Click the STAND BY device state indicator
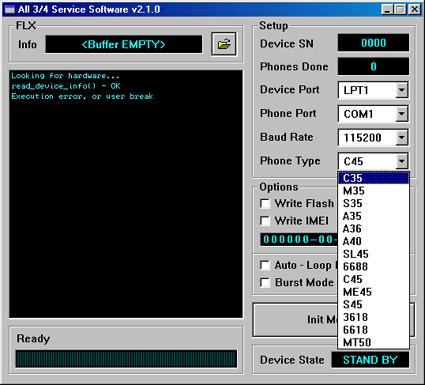The image size is (425, 385). pyautogui.click(x=370, y=360)
